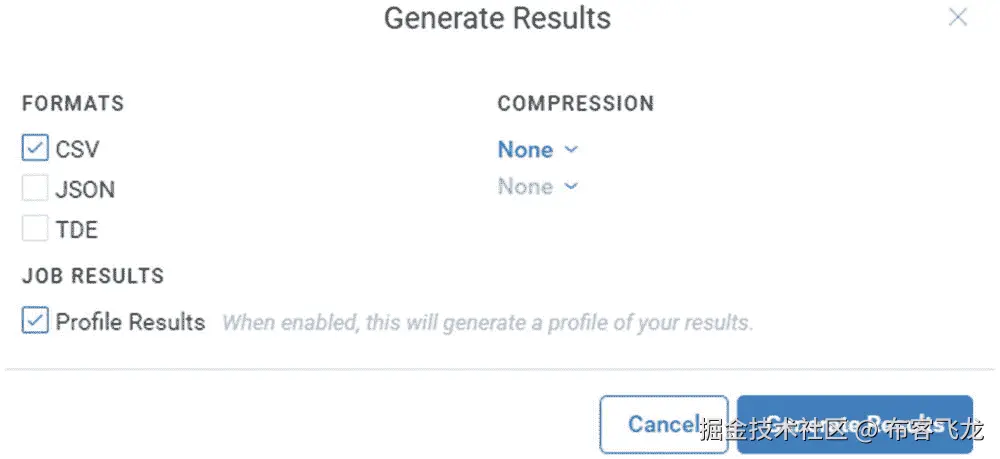Select the JSON label text
Screen dimensions: 1000x459
point(85,190)
